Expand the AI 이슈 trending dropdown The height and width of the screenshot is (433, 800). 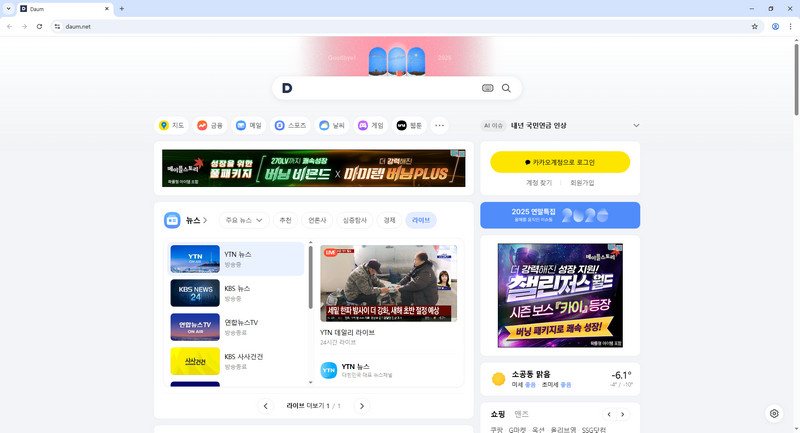coord(636,125)
